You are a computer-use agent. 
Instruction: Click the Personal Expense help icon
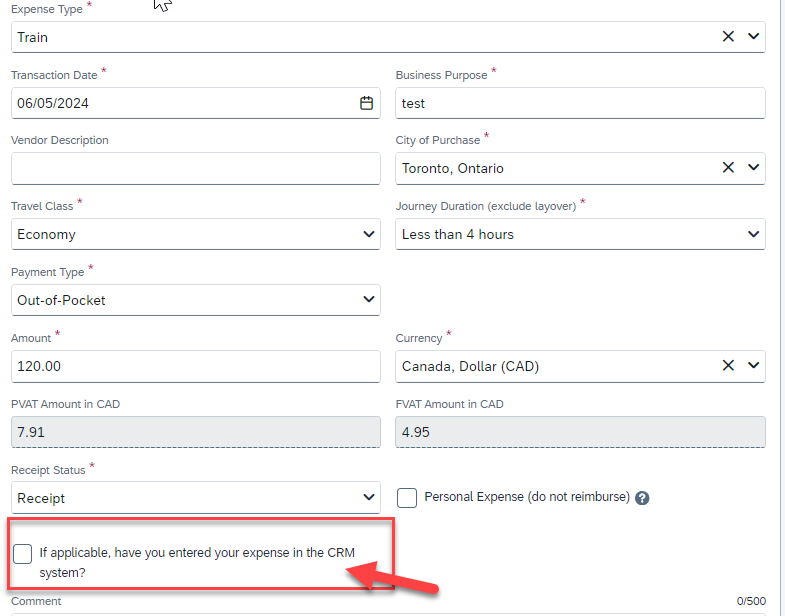coord(642,498)
